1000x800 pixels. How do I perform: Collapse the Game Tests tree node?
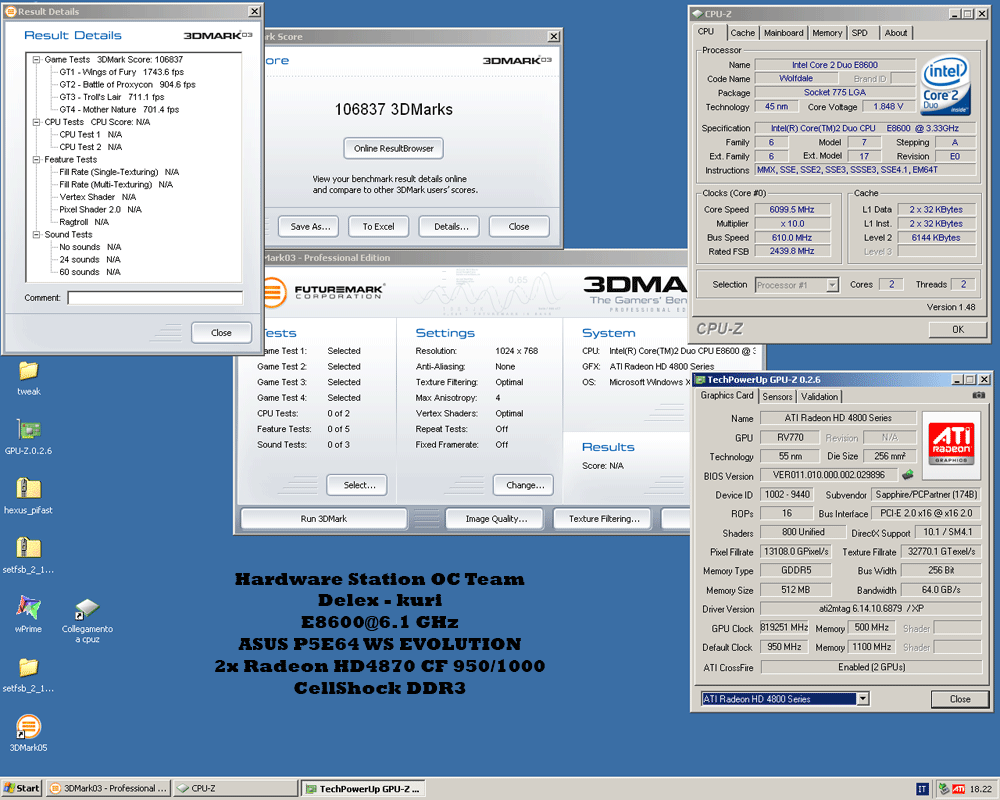click(x=36, y=59)
